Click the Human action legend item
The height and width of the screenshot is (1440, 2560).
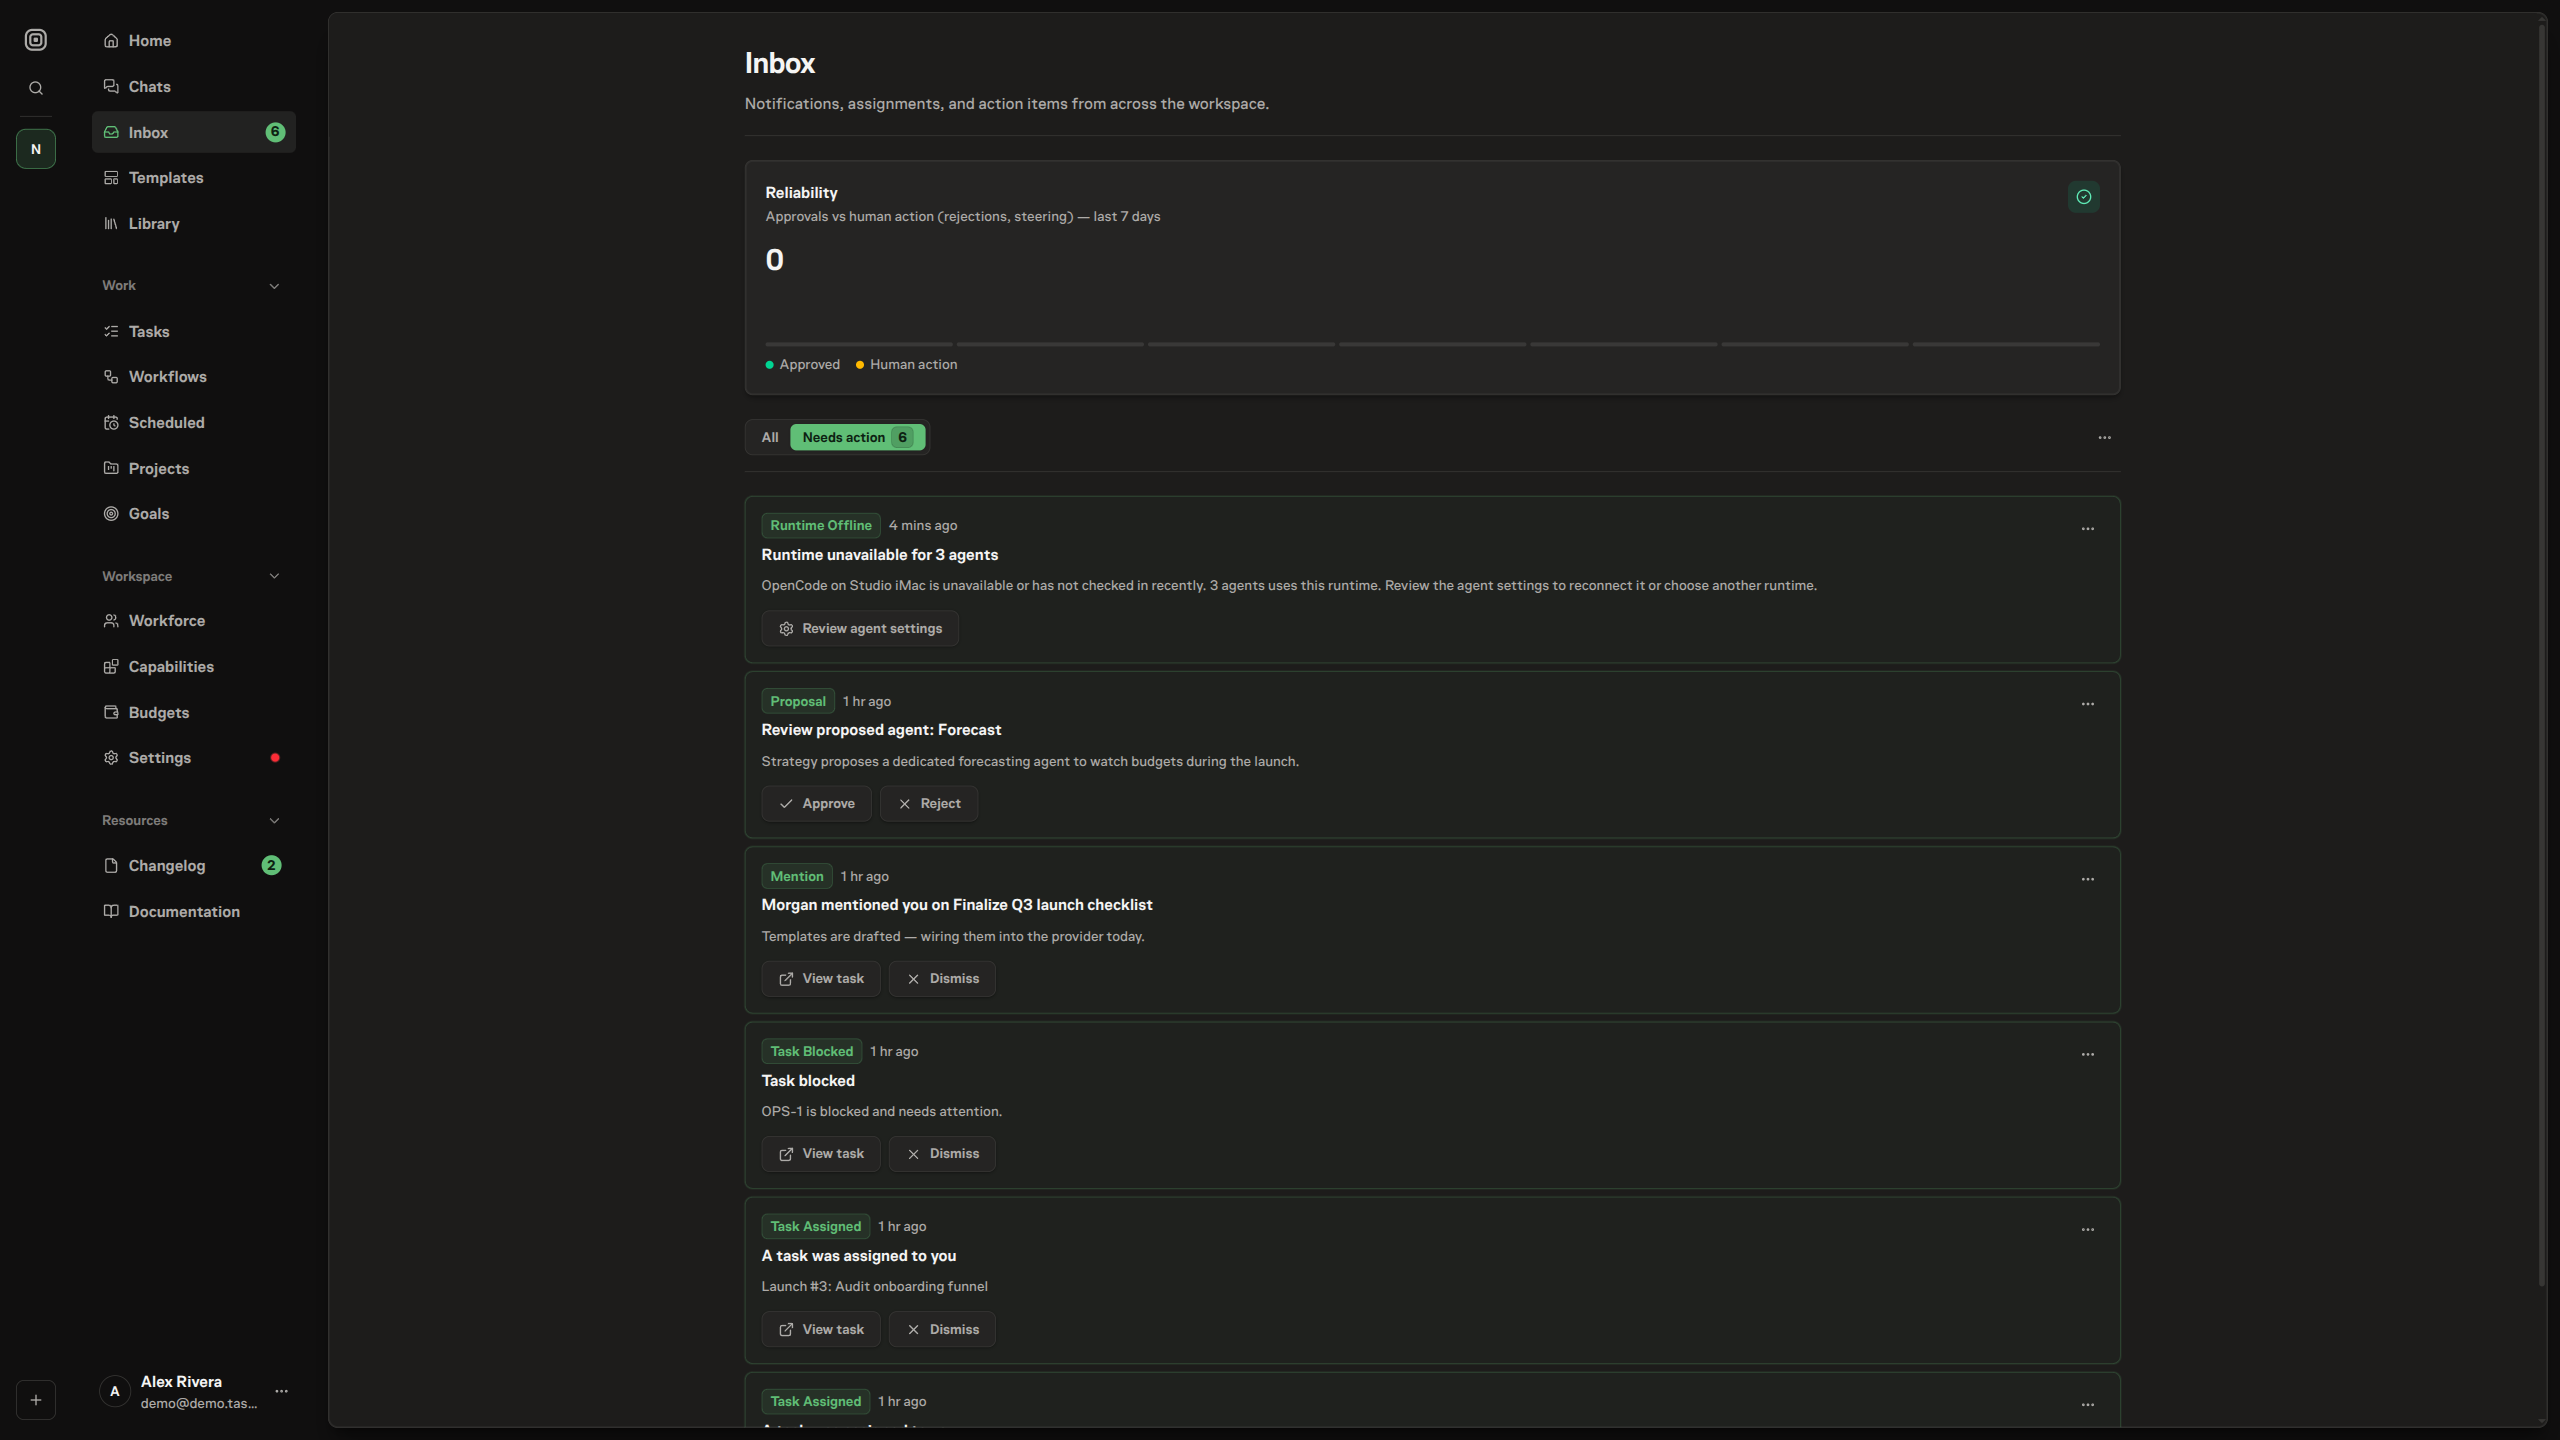(906, 365)
